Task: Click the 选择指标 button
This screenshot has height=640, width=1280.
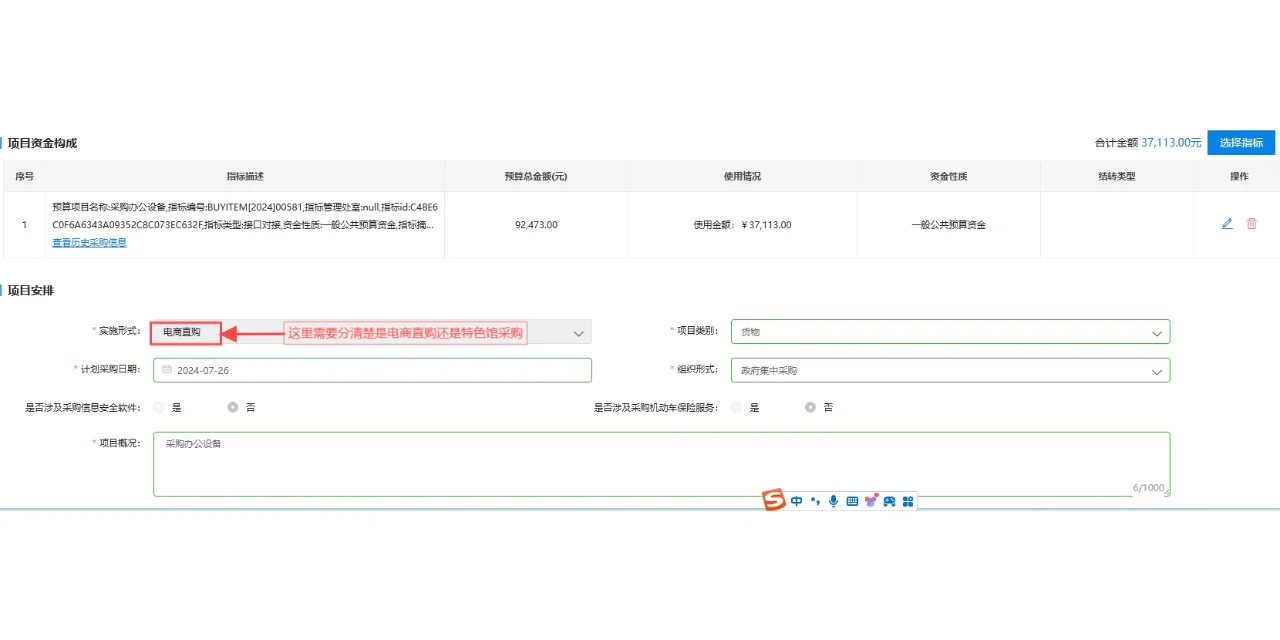Action: point(1241,143)
